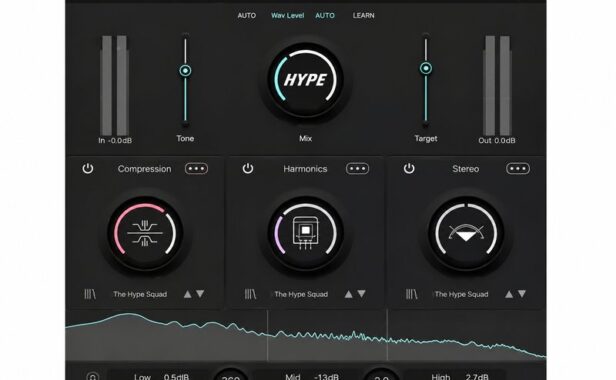Click the Mix label under the HYPE knob

305,138
